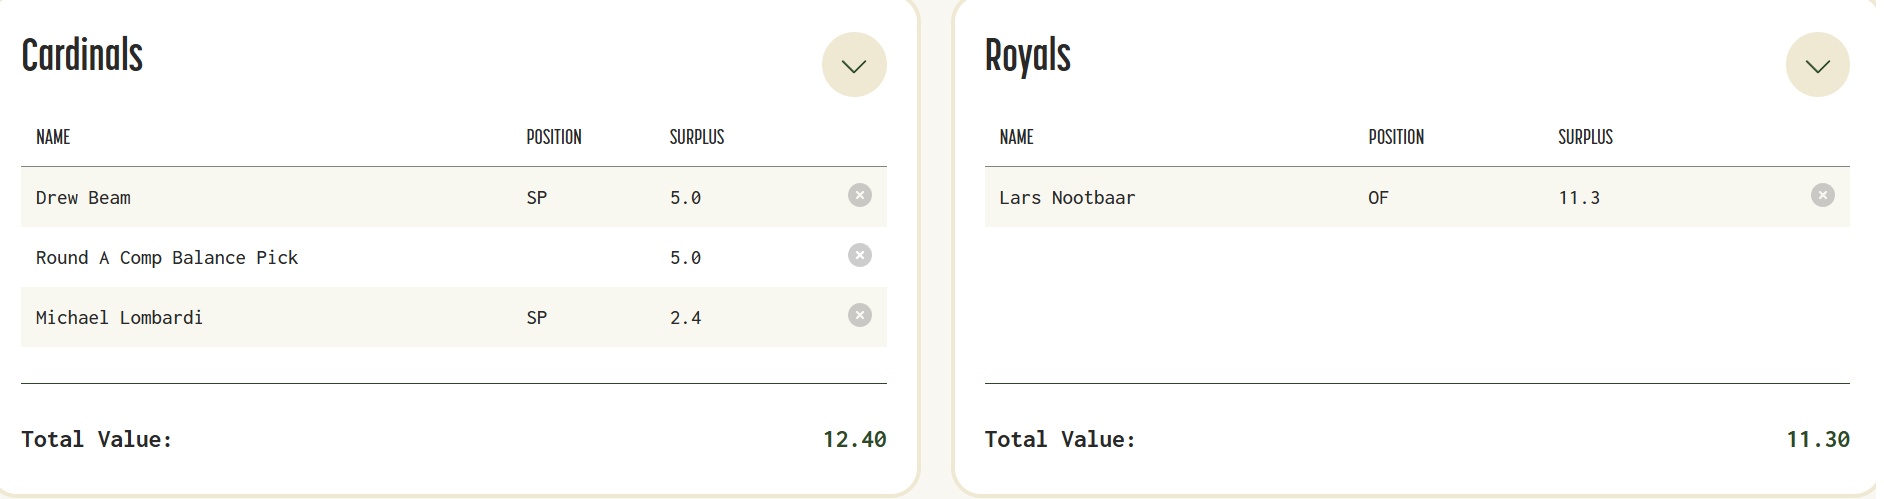Click the Michael Lombardi player name

tap(119, 318)
